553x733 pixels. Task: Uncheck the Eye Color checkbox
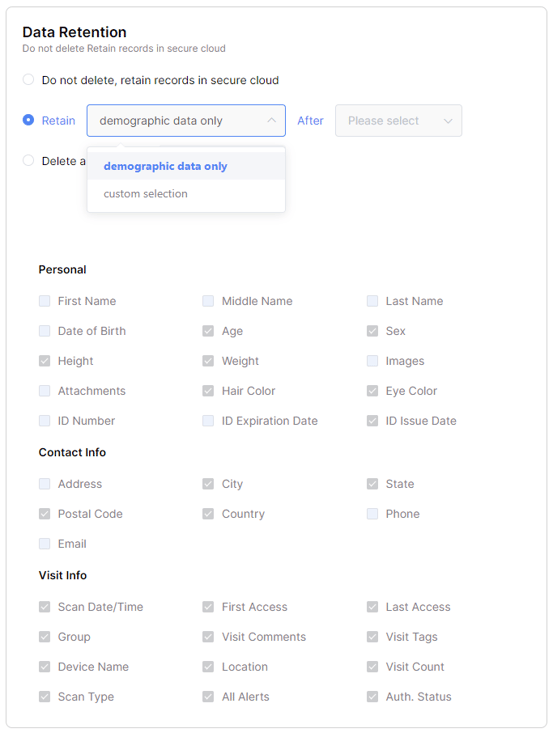coord(372,390)
